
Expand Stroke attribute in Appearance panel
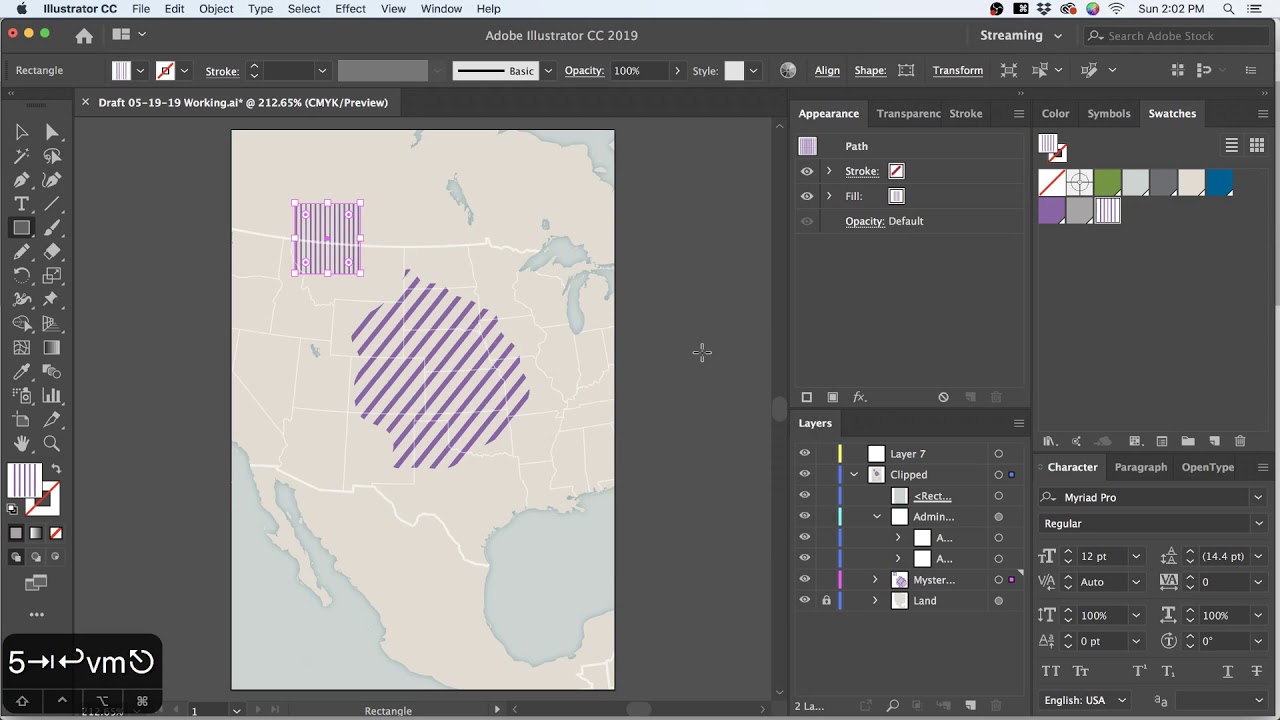(829, 171)
